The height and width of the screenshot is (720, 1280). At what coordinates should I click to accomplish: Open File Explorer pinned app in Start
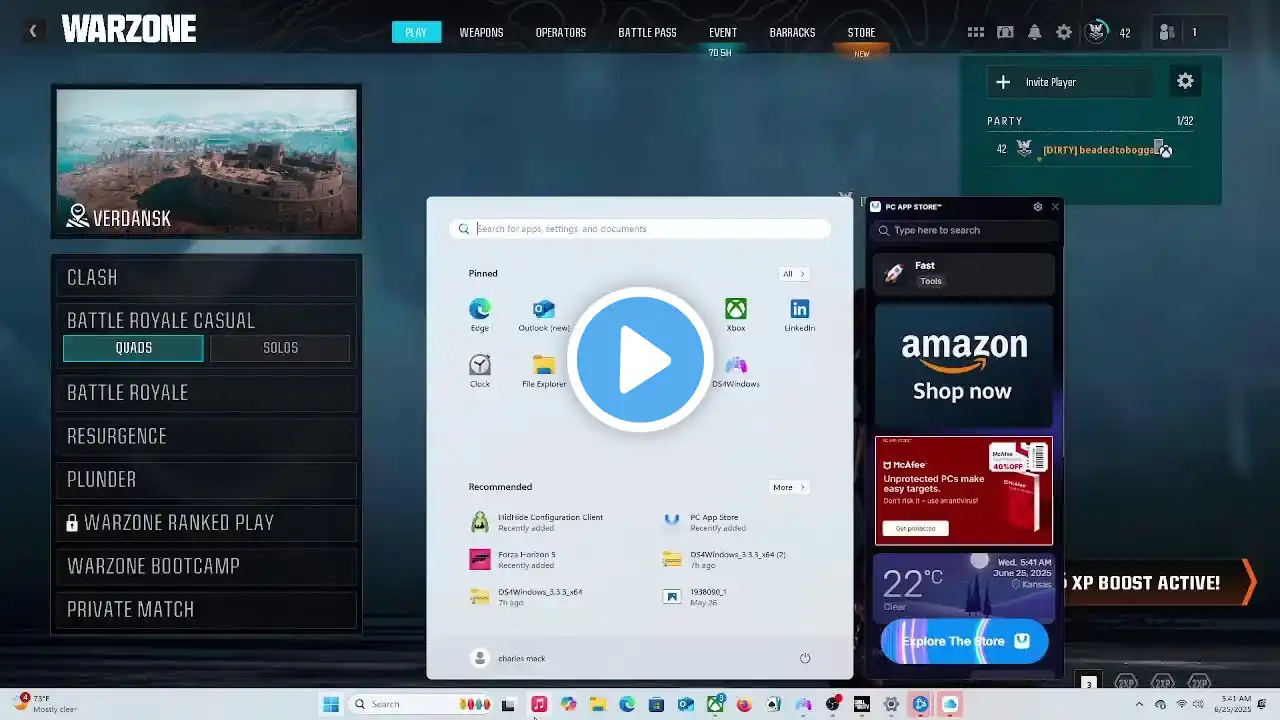point(544,371)
